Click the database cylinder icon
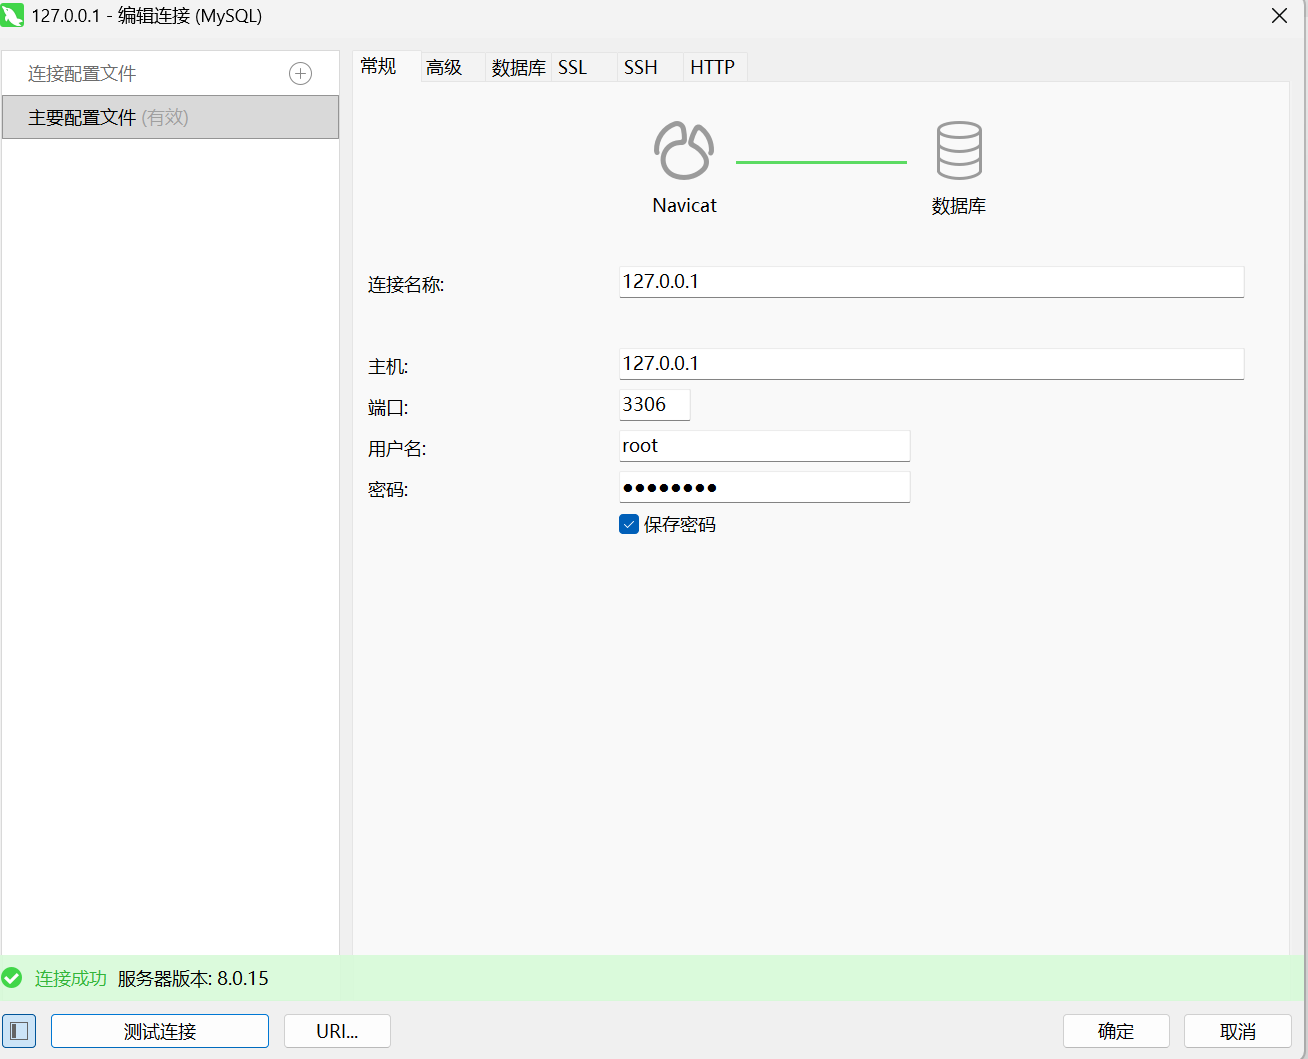The width and height of the screenshot is (1308, 1059). 959,150
